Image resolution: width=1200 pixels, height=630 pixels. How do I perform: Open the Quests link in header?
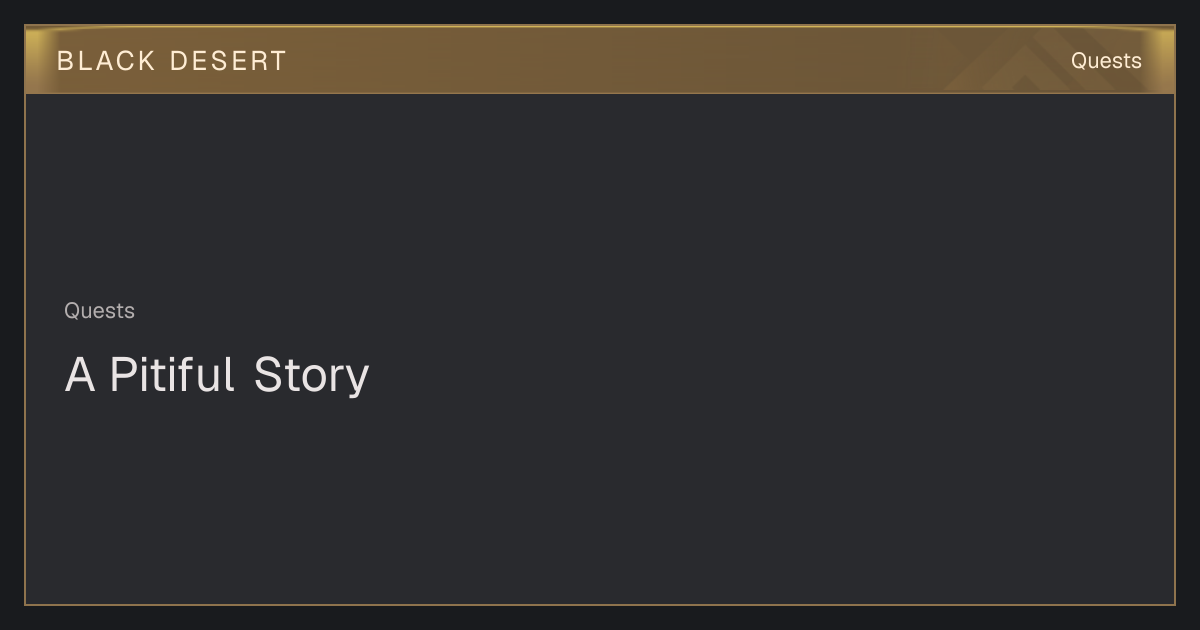(1106, 61)
